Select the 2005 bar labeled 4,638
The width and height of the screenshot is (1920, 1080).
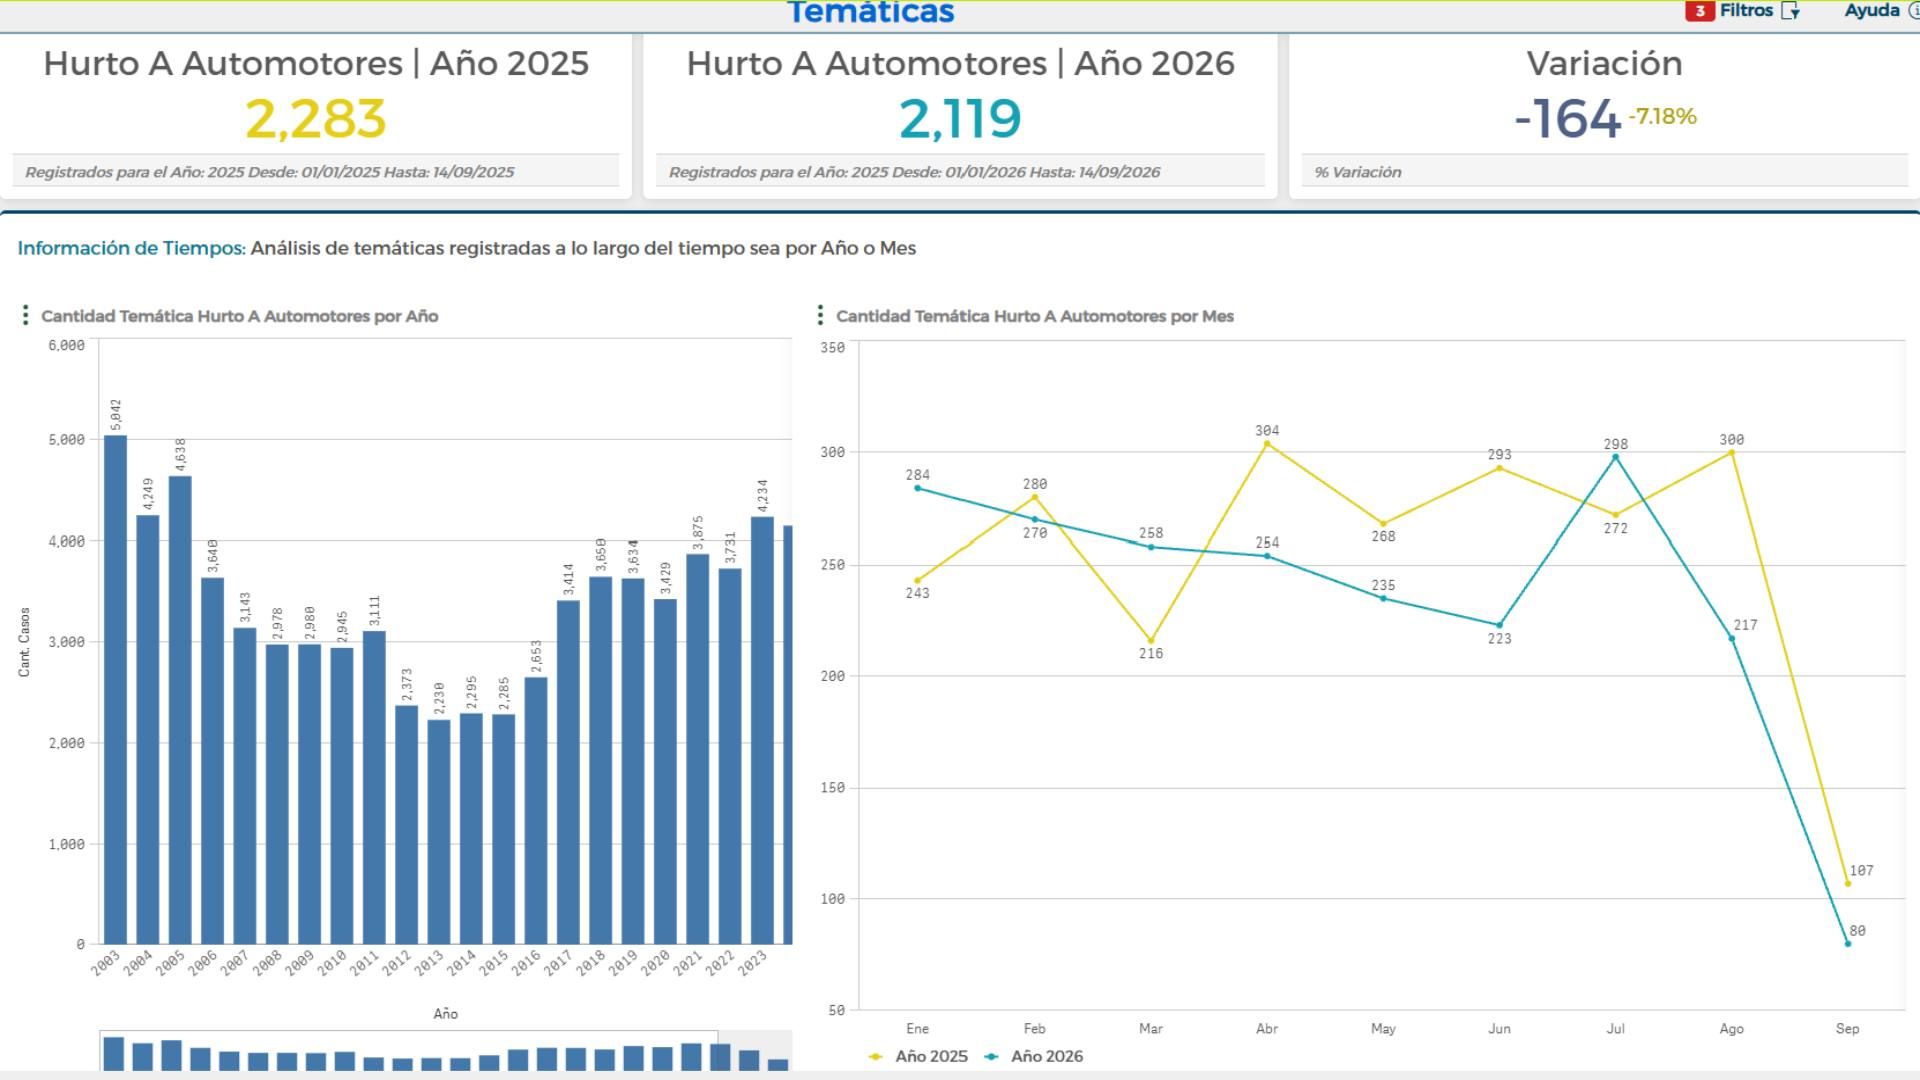[x=180, y=710]
